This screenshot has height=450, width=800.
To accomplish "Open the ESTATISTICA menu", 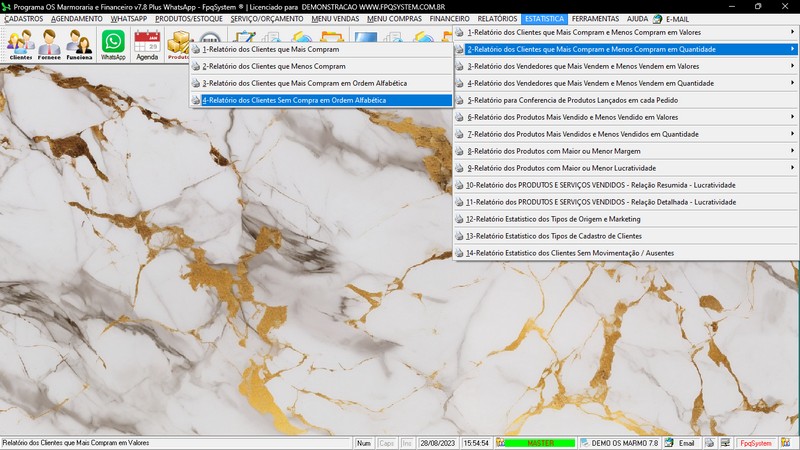I will [544, 19].
